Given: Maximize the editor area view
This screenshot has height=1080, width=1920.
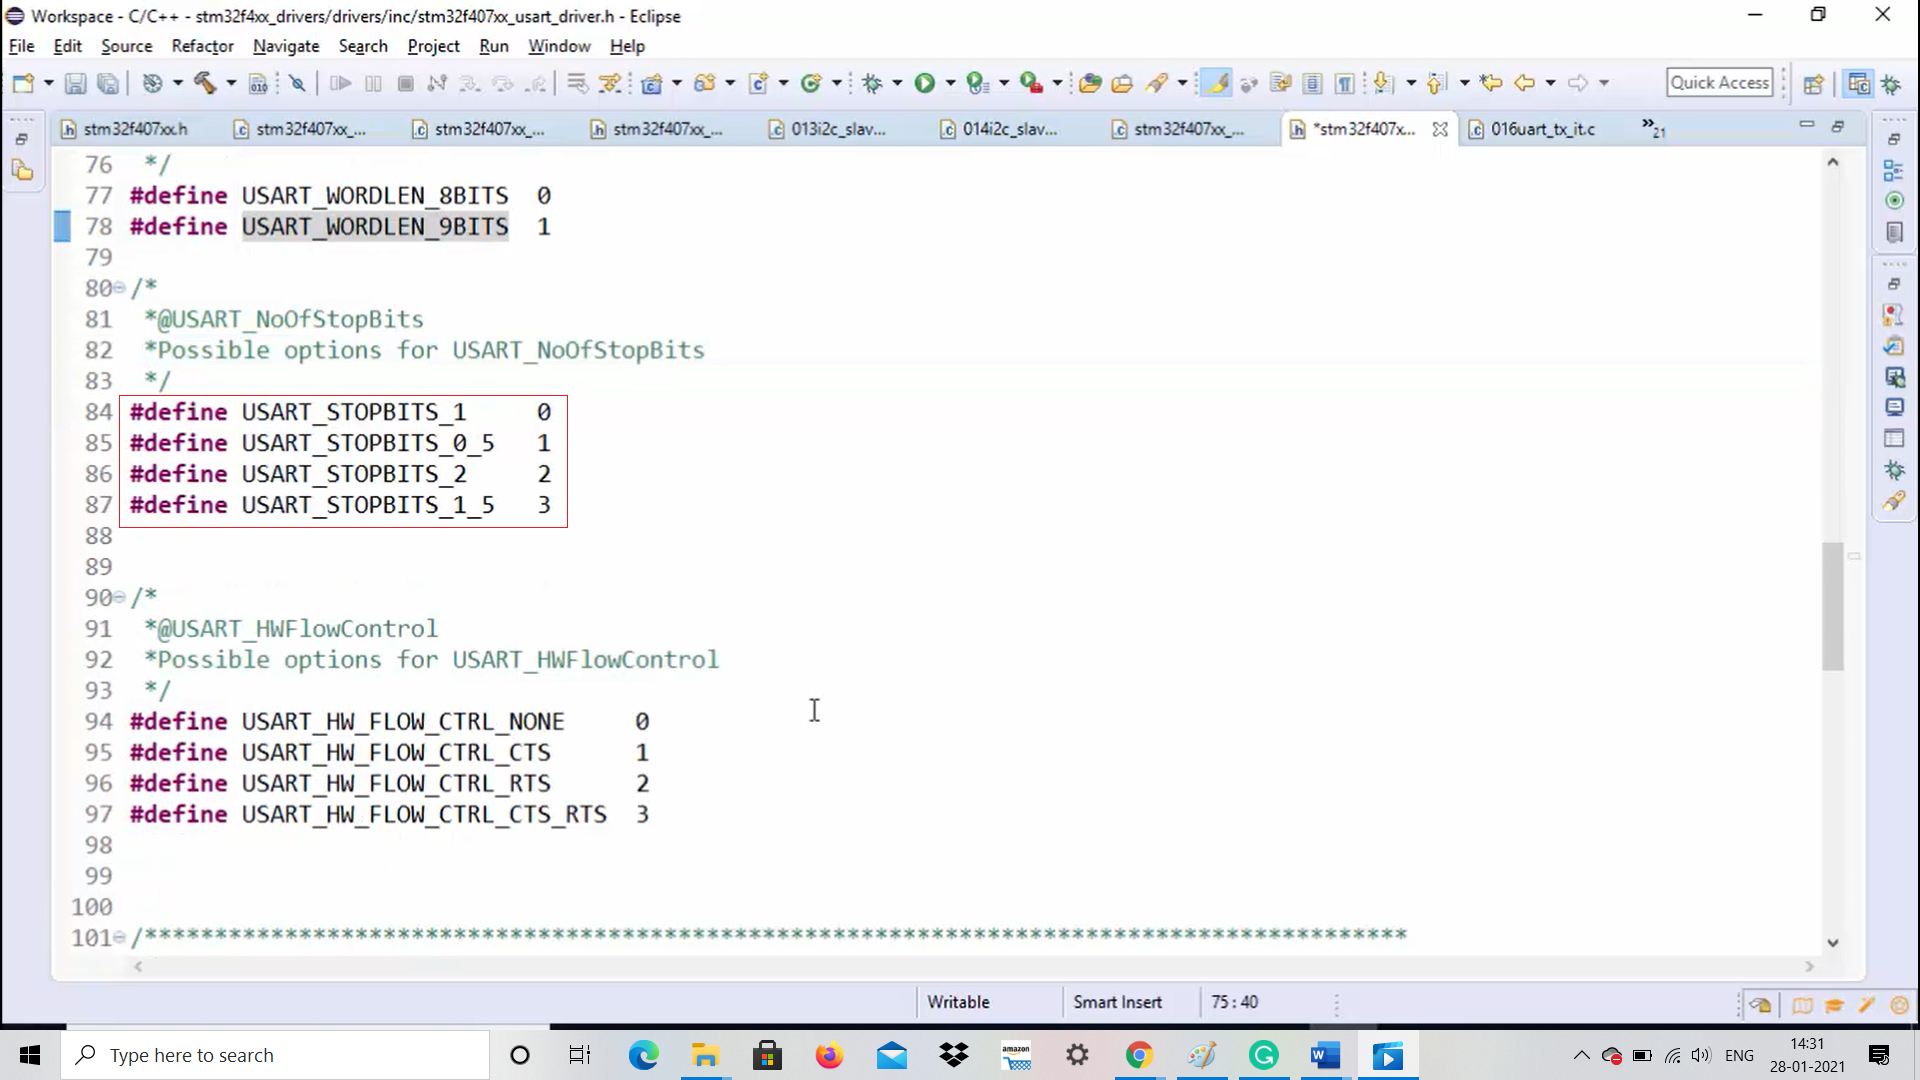Looking at the screenshot, I should tap(1838, 126).
